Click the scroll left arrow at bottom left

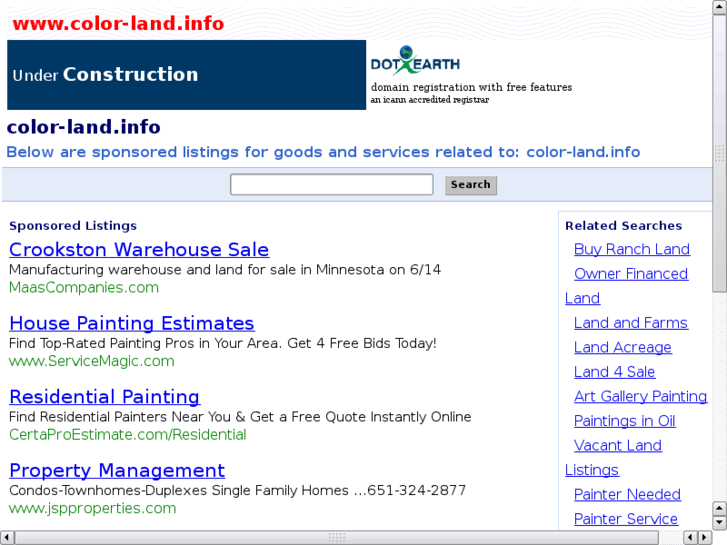click(6, 537)
